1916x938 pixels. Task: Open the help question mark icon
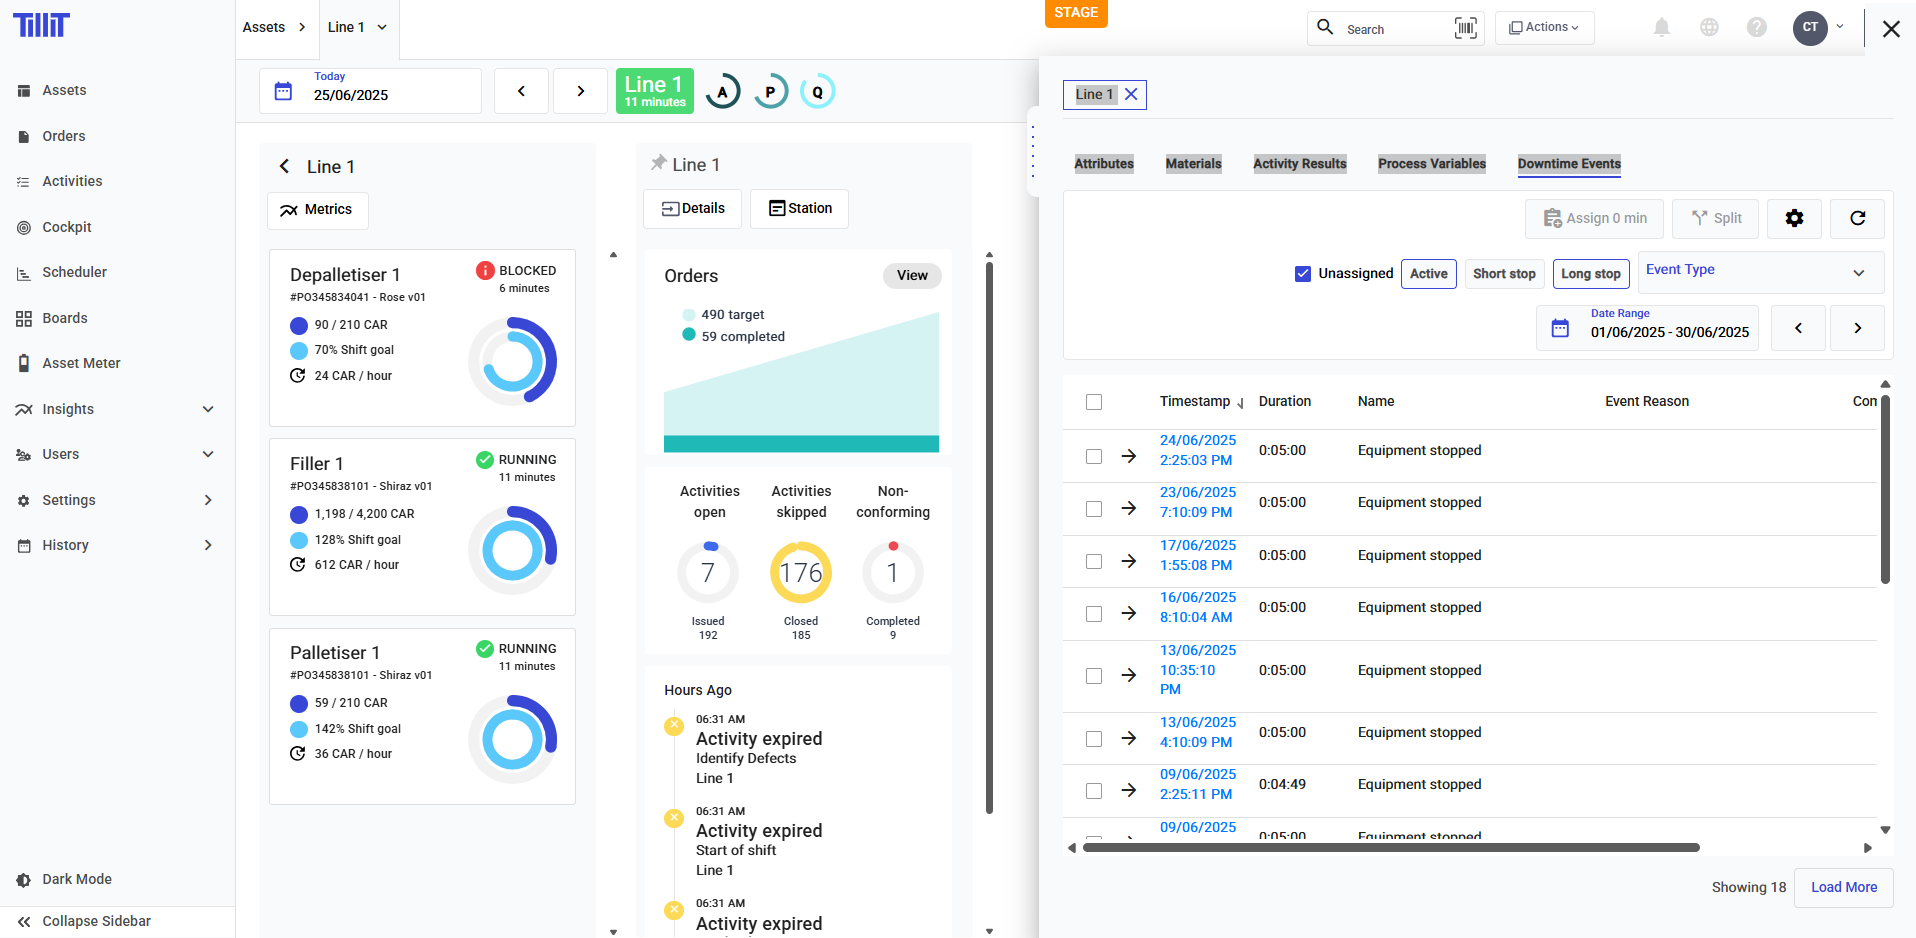1756,28
